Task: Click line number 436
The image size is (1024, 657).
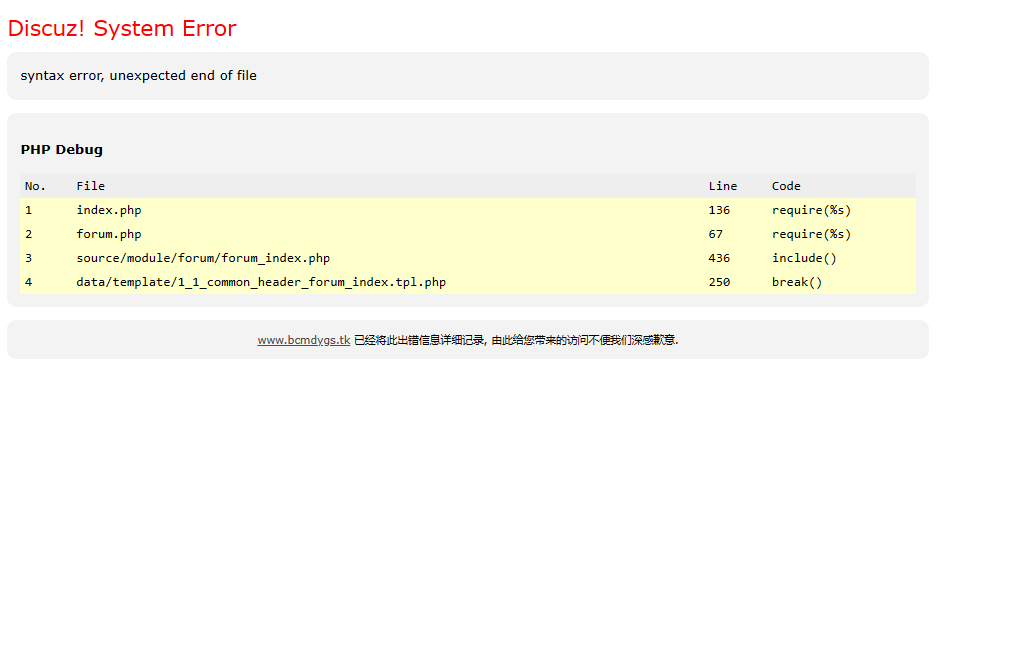Action: click(x=719, y=258)
